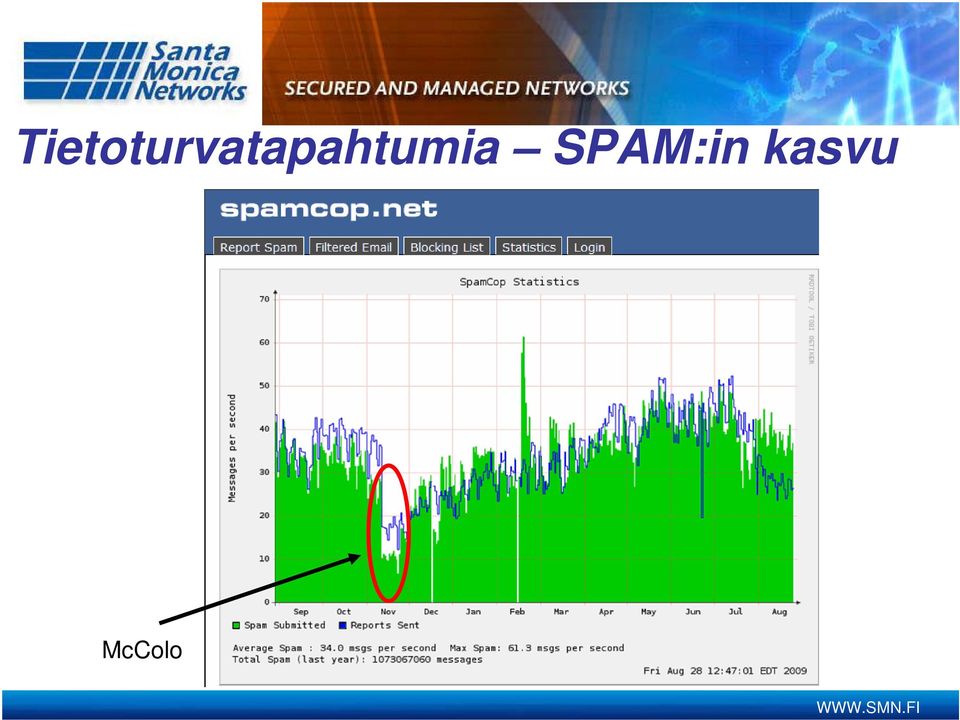Screen dimensions: 960x720
Task: Click the Santa Monica Networks logo
Action: [135, 71]
